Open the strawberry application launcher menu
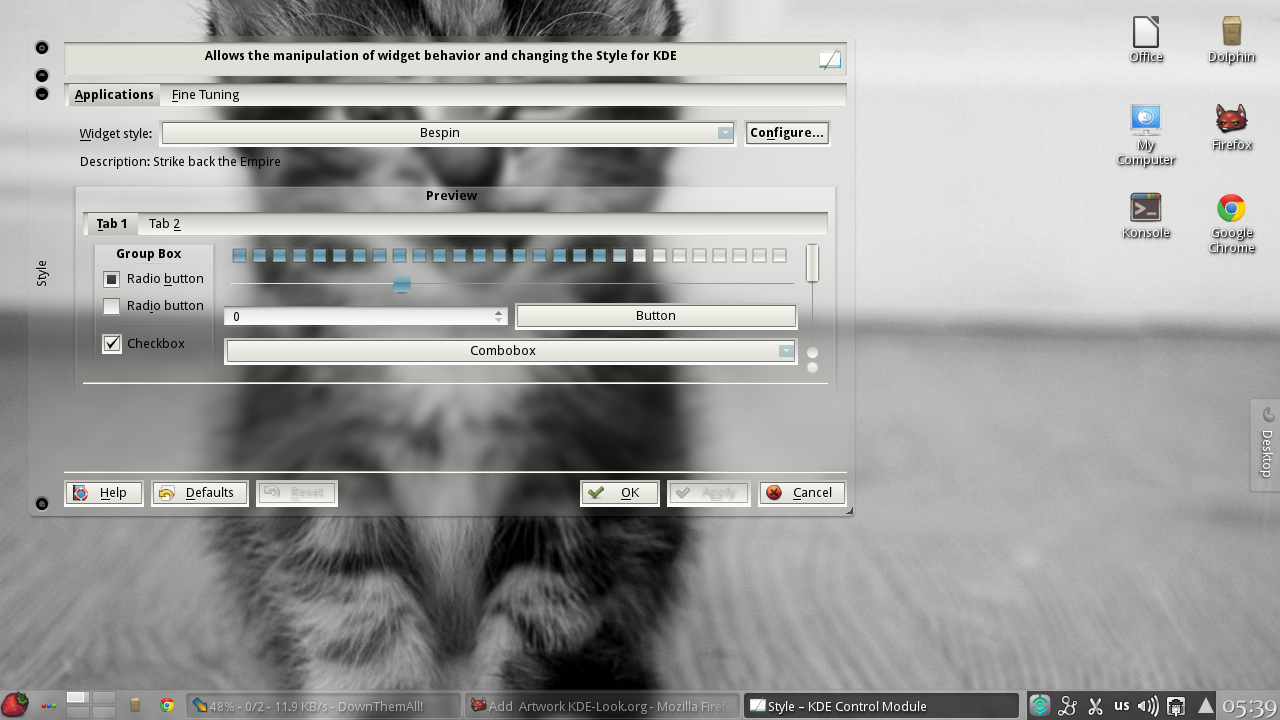 (15, 705)
